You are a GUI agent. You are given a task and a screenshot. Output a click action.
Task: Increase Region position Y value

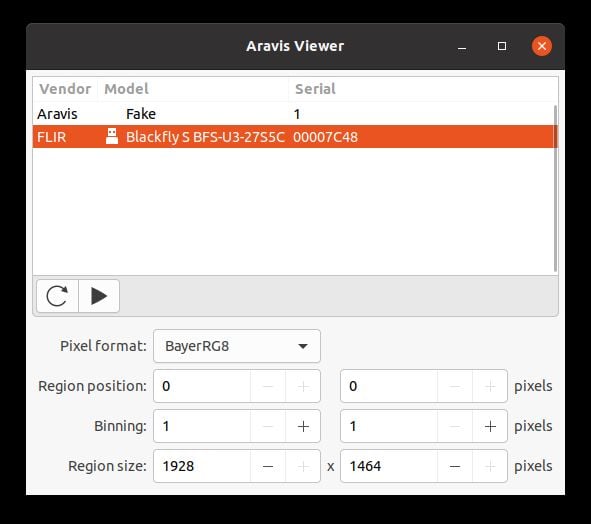click(x=490, y=386)
